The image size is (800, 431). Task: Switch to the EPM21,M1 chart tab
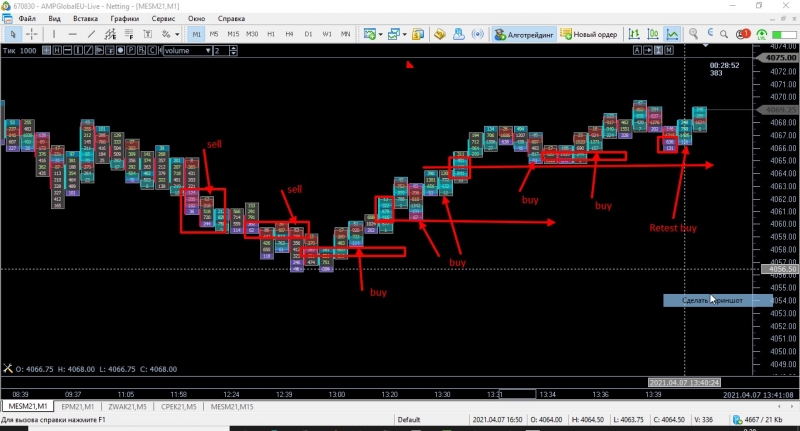77,407
